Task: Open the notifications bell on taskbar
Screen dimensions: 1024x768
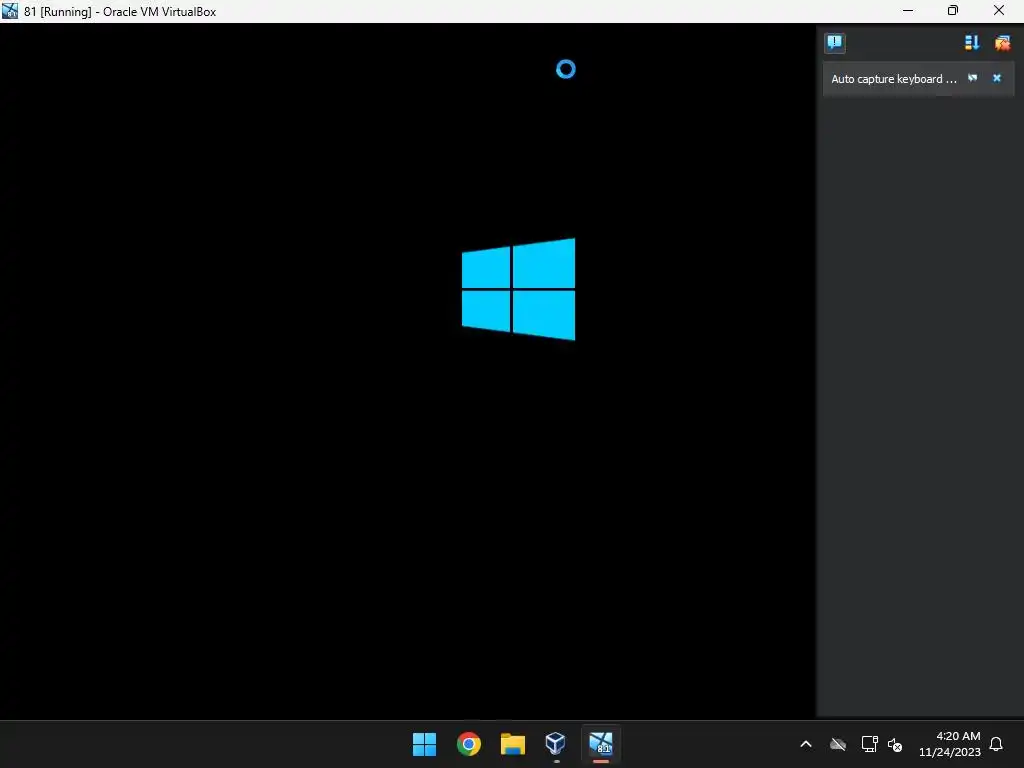Action: click(996, 744)
